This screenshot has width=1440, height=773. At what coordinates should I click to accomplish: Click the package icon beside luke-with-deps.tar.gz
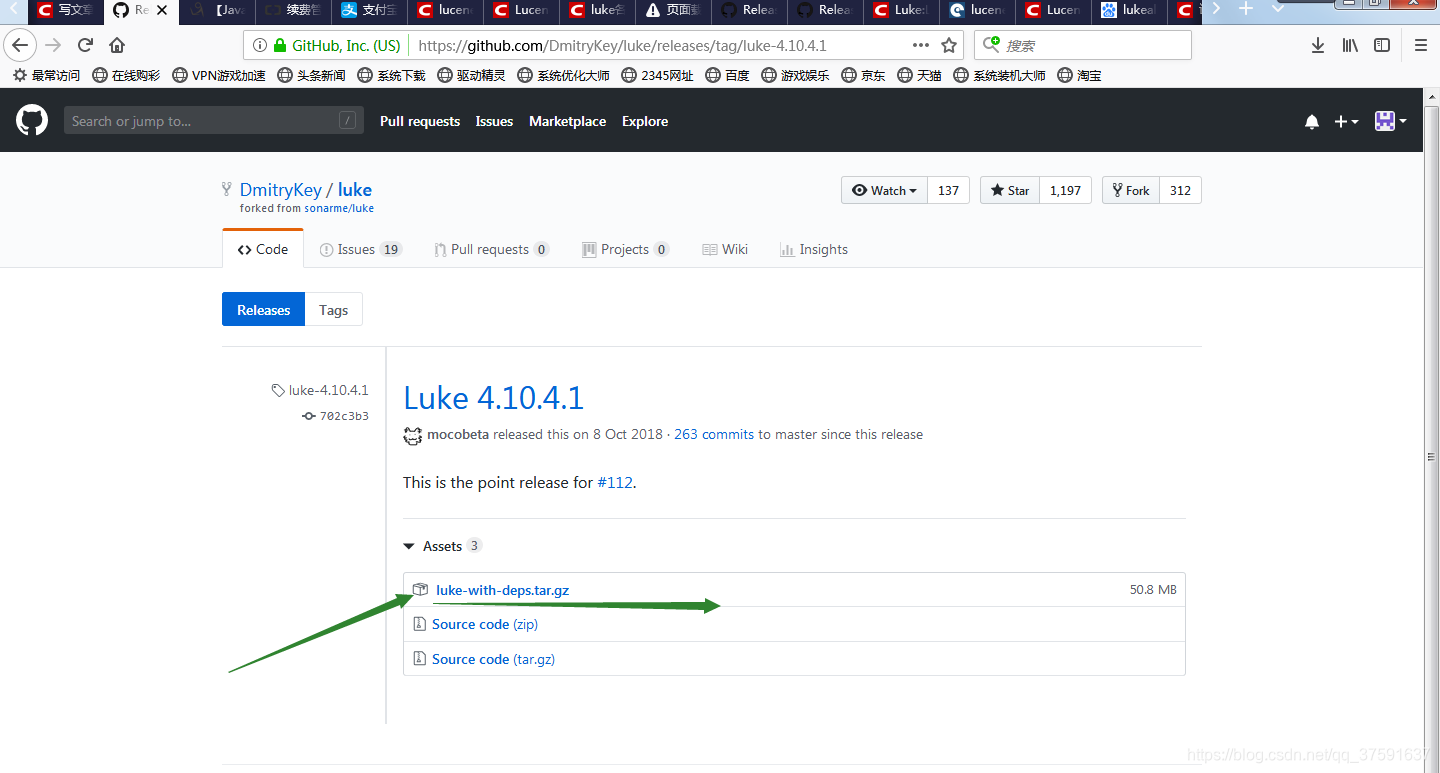(419, 589)
